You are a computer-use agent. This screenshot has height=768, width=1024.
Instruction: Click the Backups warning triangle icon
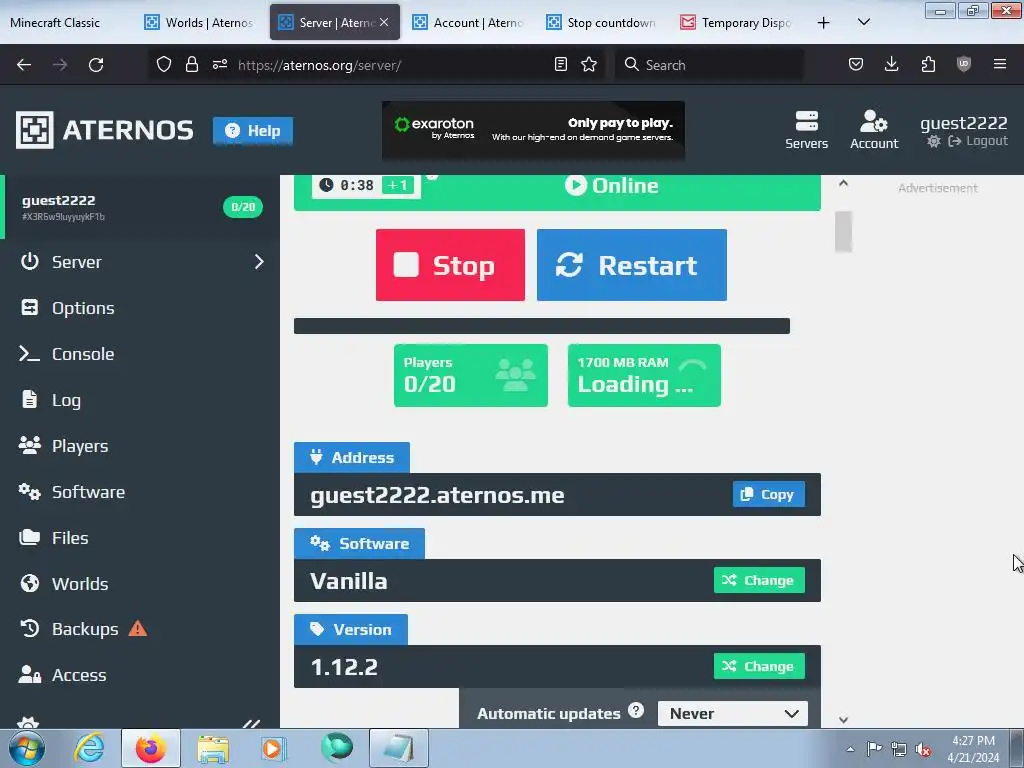point(138,628)
